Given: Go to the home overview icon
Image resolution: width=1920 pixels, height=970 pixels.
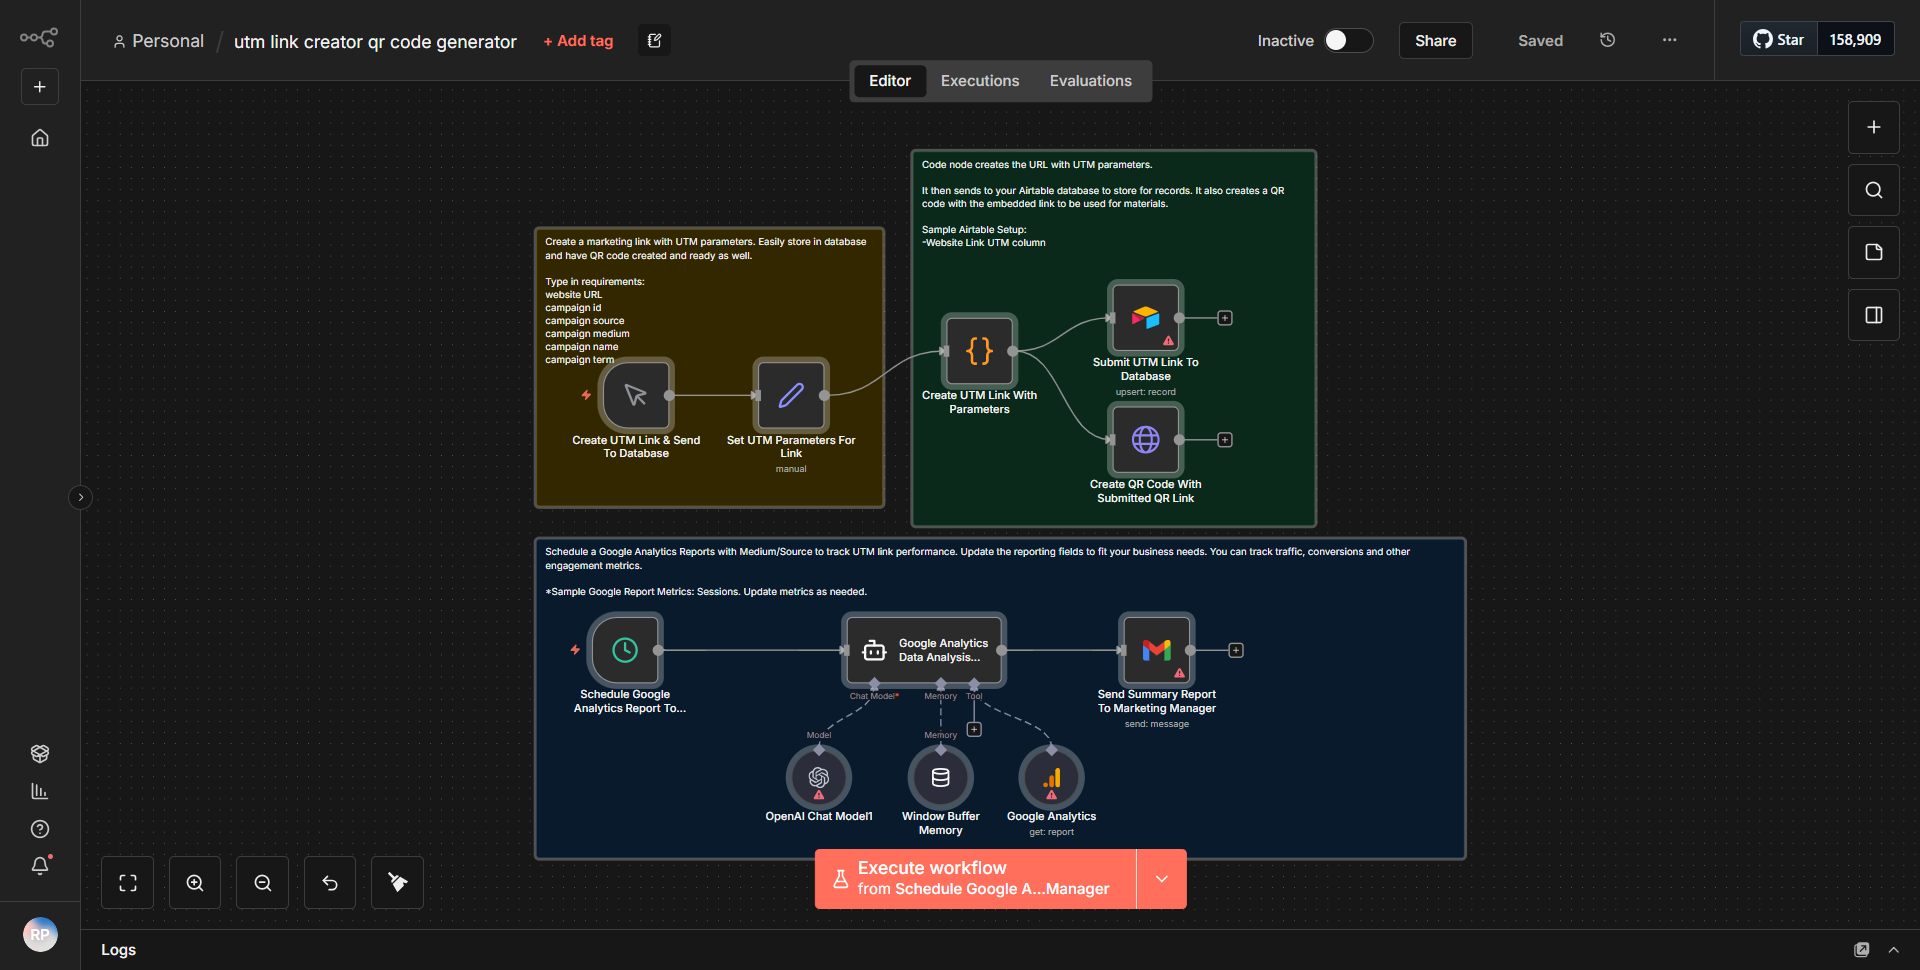Looking at the screenshot, I should click(40, 138).
